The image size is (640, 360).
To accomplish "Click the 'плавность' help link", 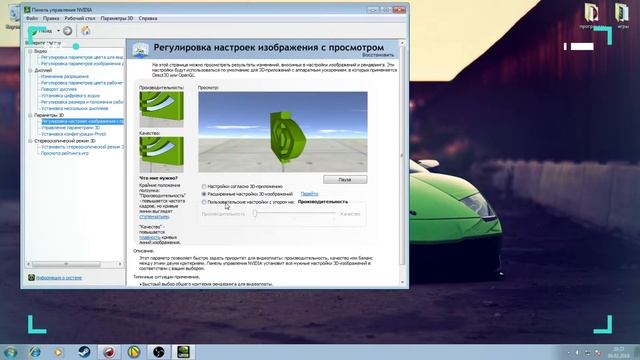I will pos(149,237).
